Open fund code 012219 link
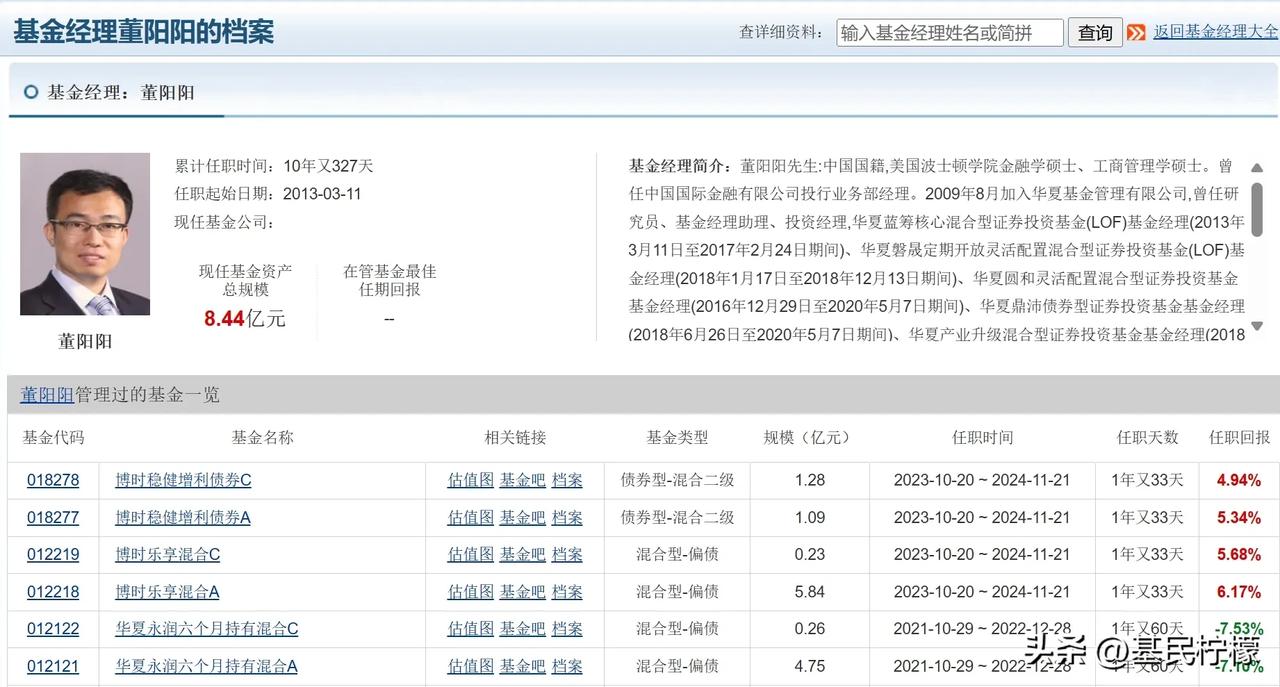Screen dimensions: 1280x687 pos(53,554)
